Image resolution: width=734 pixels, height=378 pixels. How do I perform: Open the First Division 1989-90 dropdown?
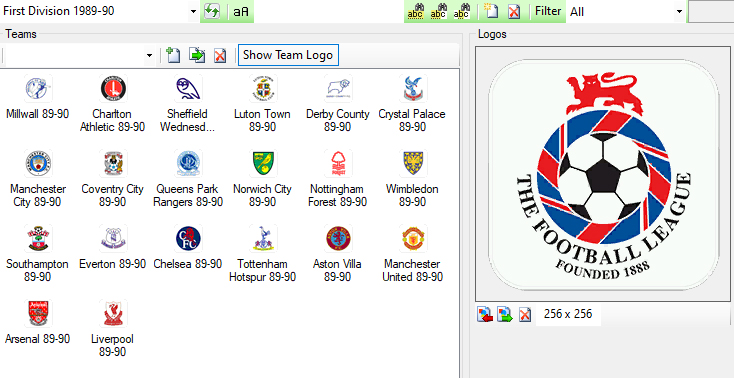coord(194,12)
